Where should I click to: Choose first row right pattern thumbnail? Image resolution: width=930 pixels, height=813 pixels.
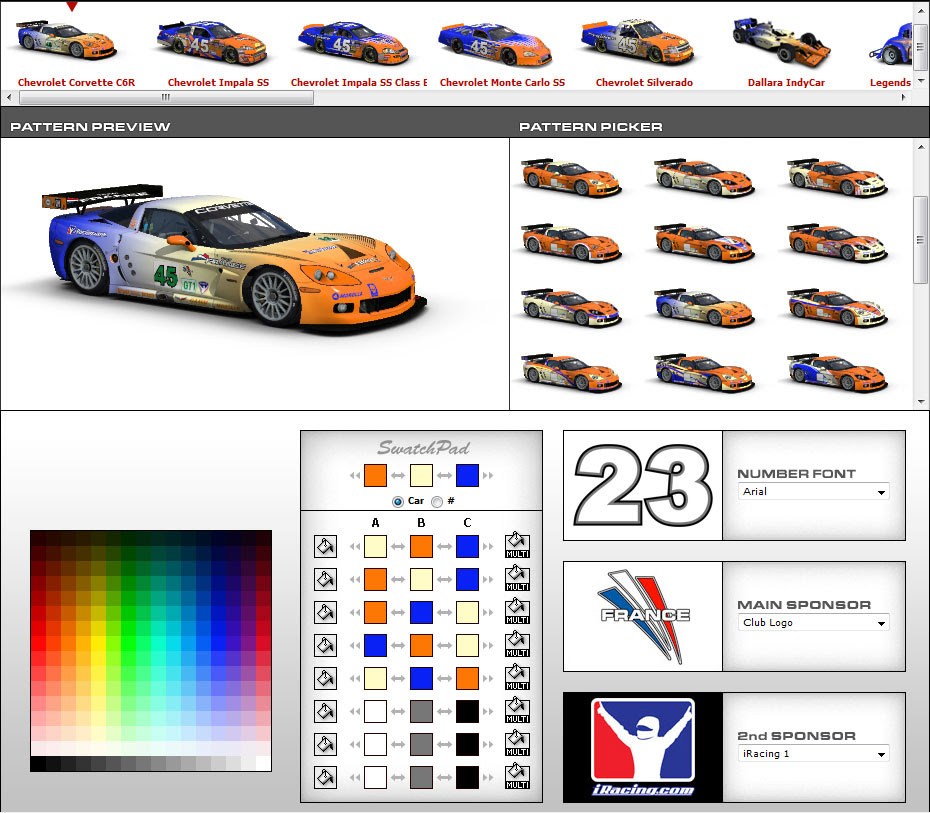tap(836, 177)
